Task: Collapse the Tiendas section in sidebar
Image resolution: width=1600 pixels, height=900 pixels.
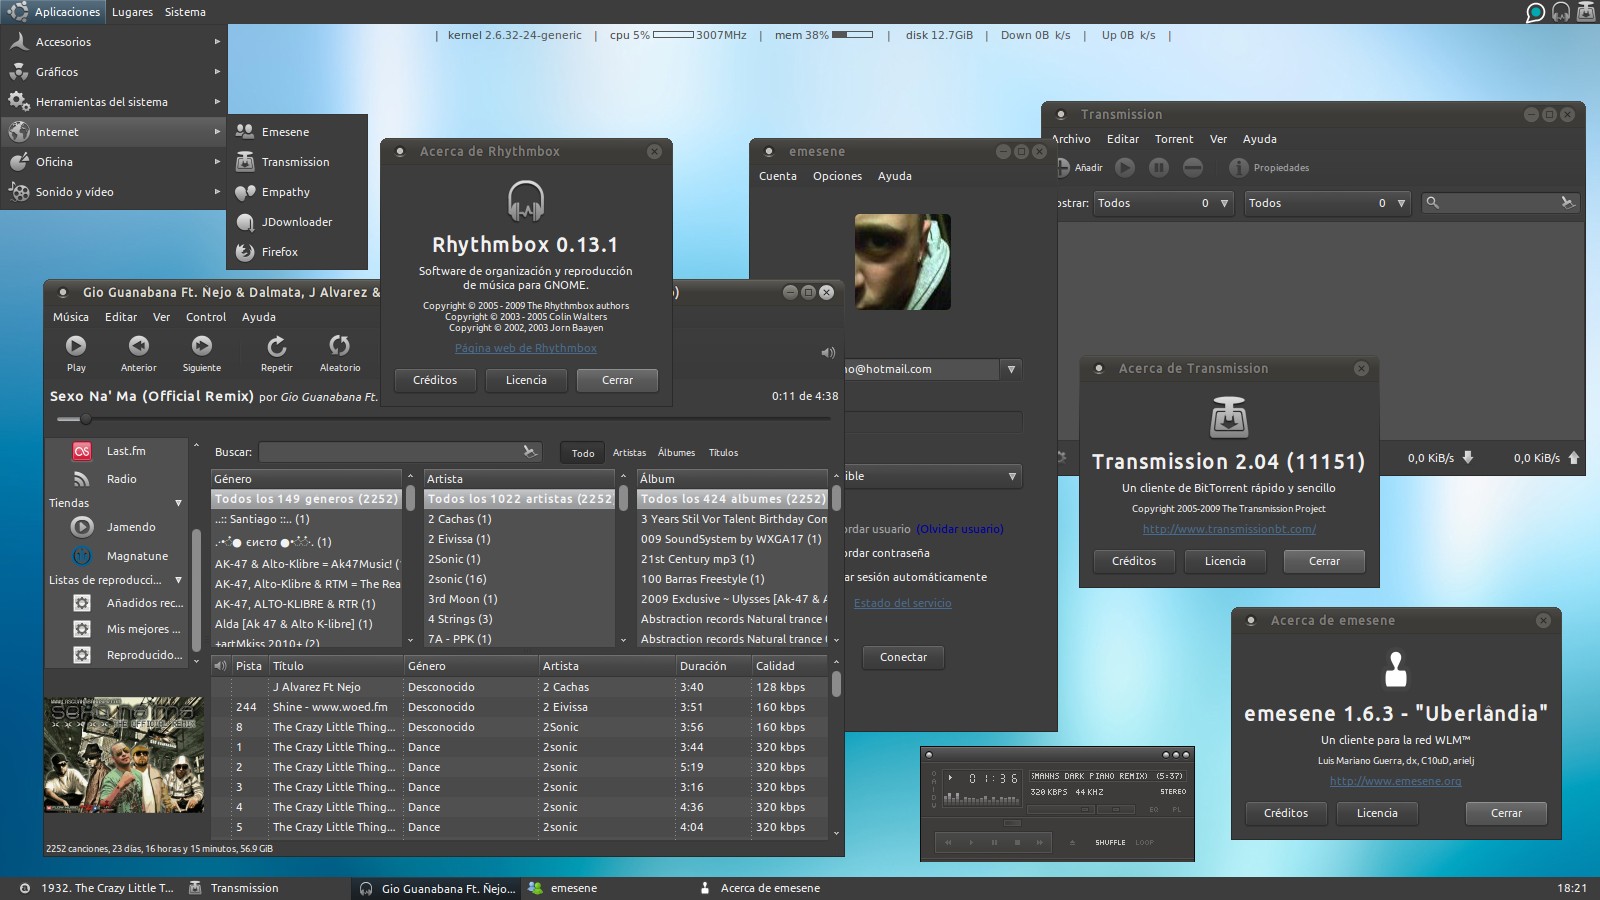Action: [178, 503]
